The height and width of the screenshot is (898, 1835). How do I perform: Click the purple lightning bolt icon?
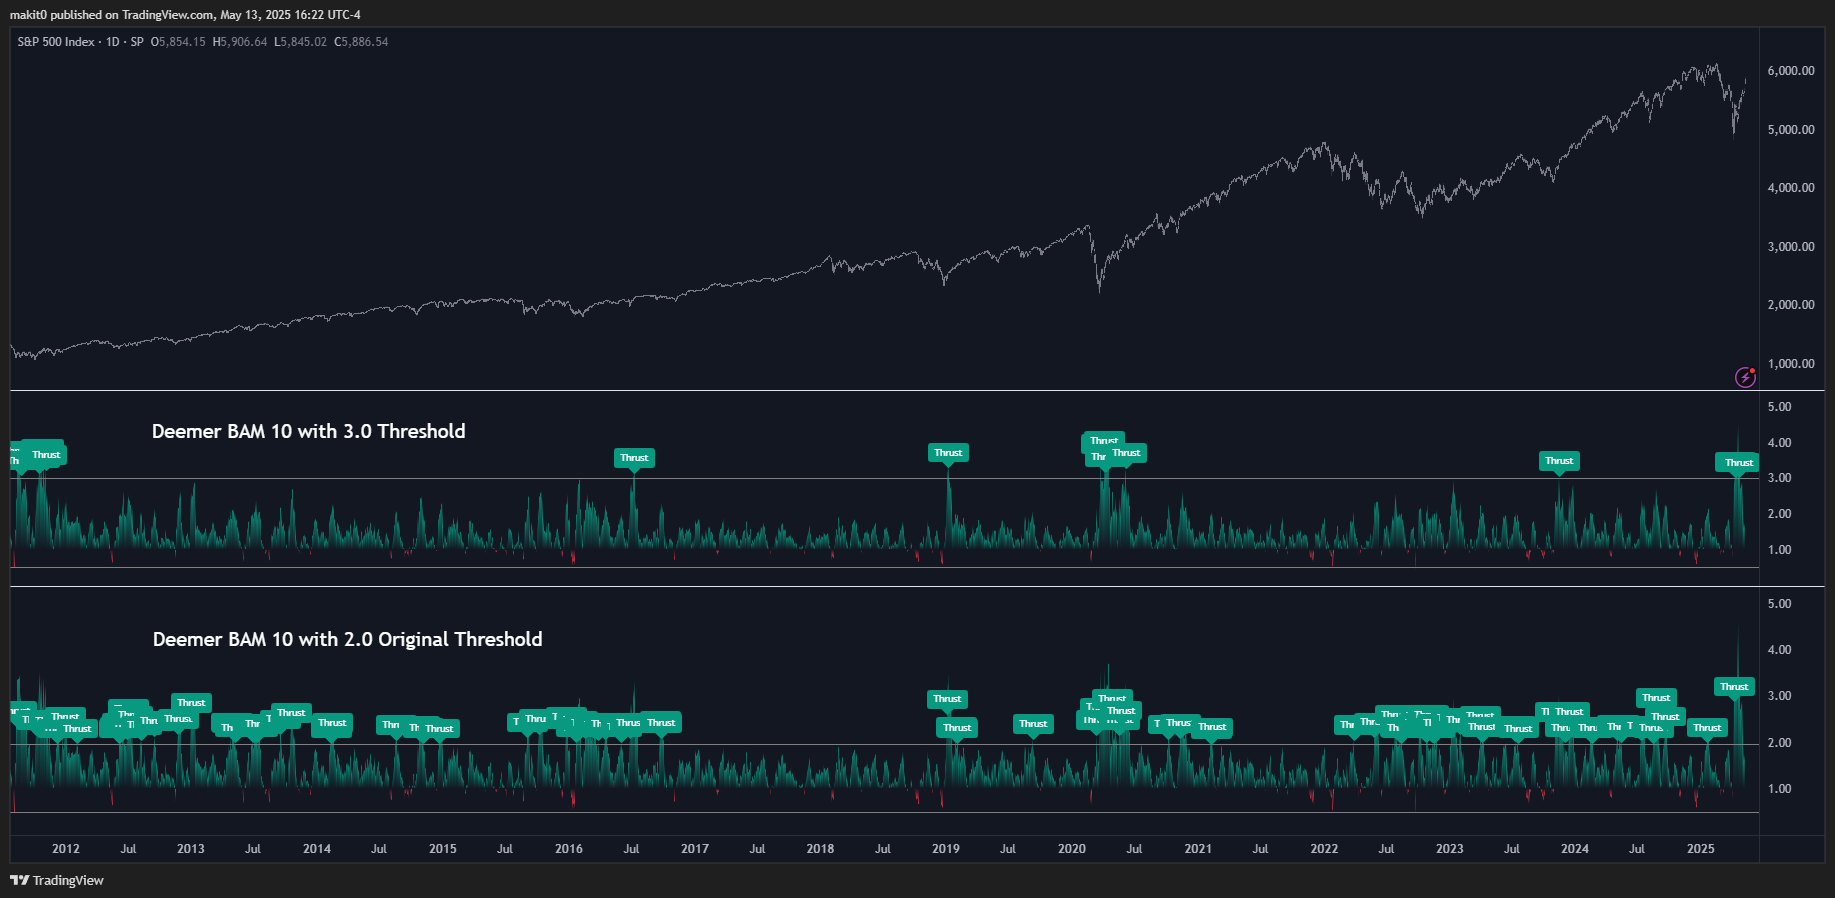tap(1745, 377)
